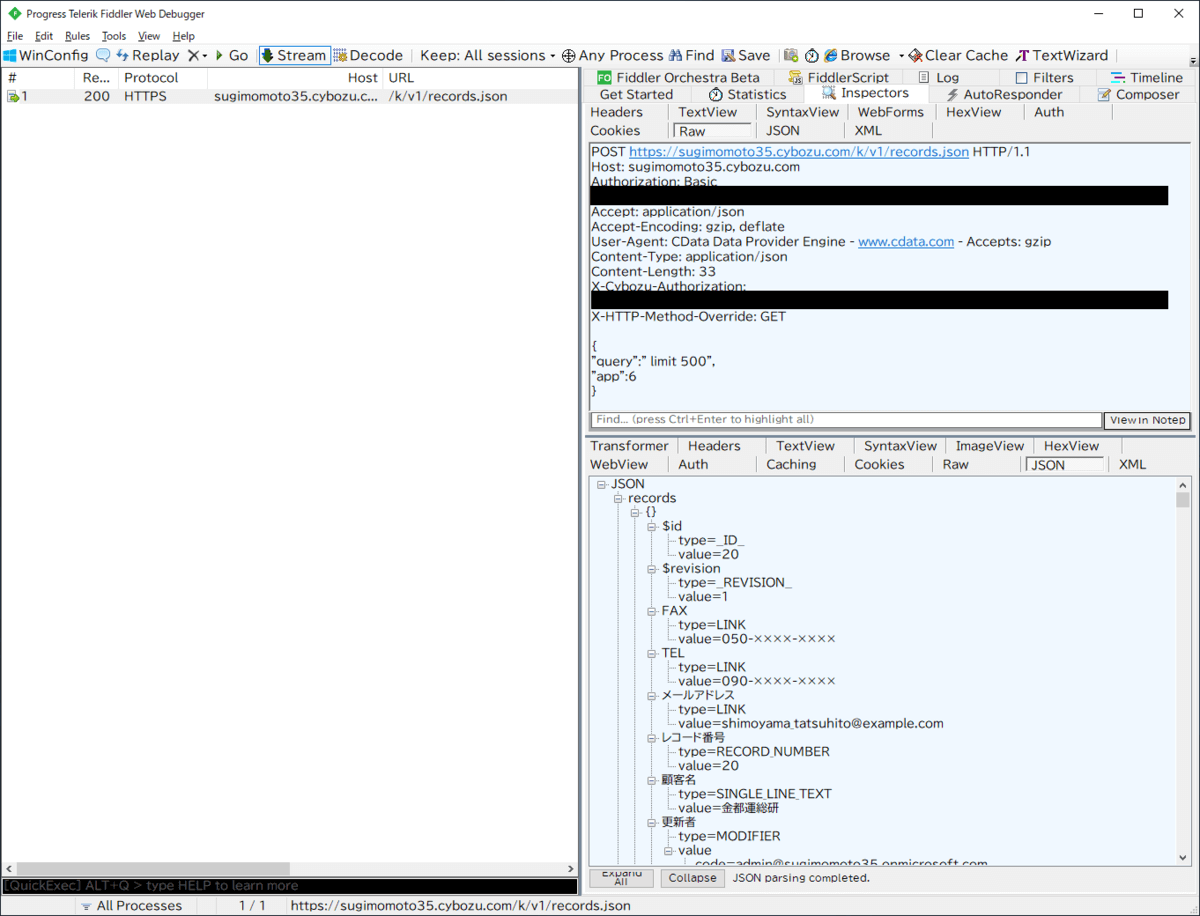Collapse the 顧客名 tree node
Image resolution: width=1200 pixels, height=916 pixels.
click(x=652, y=779)
